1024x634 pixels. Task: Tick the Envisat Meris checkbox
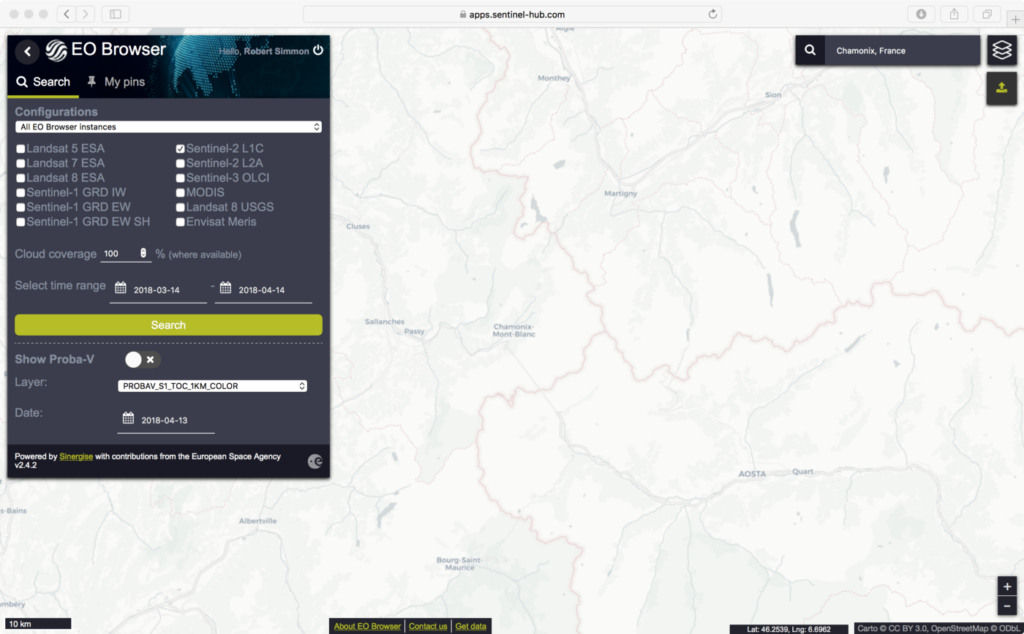[x=180, y=222]
